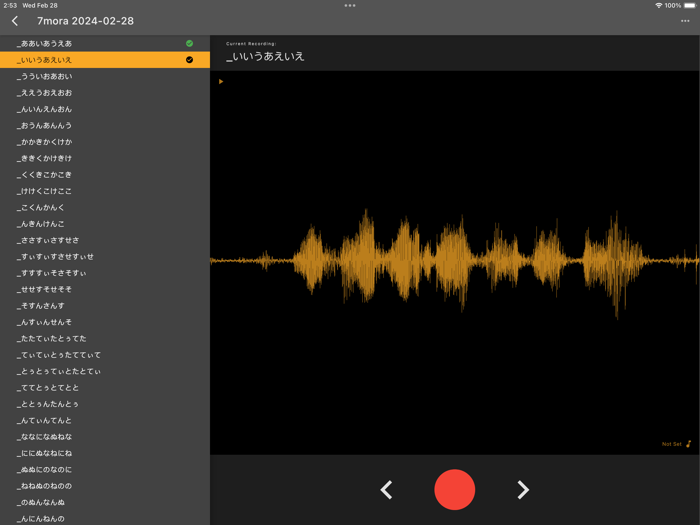Screen dimensions: 700x525
Task: Select the _んすぃんせんそ line
Action: click(105, 322)
